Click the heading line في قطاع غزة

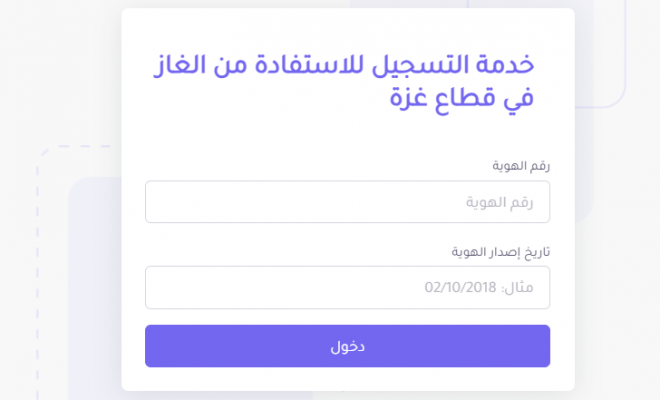(x=462, y=98)
